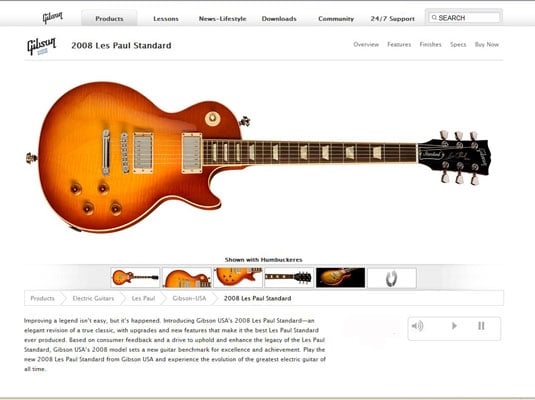Switch to the Features tab
The height and width of the screenshot is (400, 535).
pyautogui.click(x=399, y=44)
